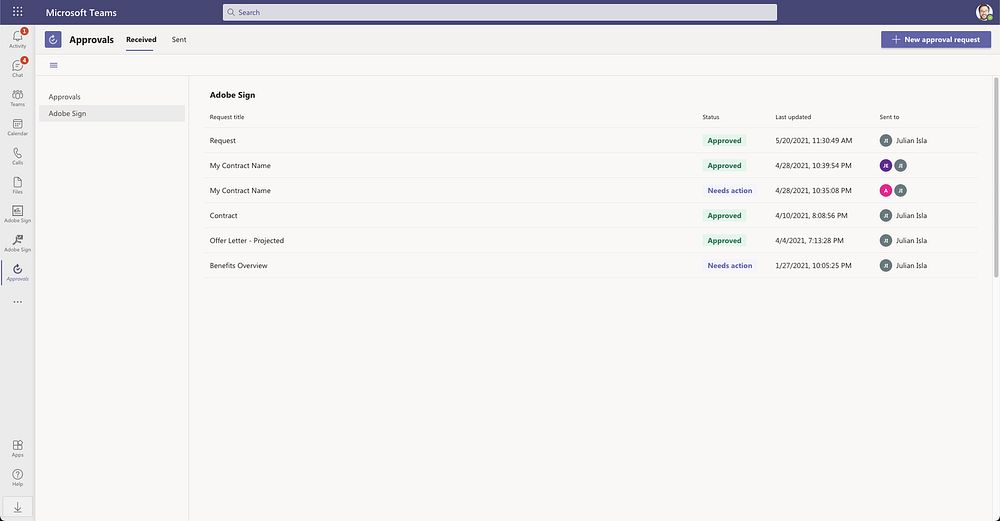The width and height of the screenshot is (1000, 521).
Task: Click date '5/20/2021, 11:30:49 AM'
Action: click(x=813, y=140)
